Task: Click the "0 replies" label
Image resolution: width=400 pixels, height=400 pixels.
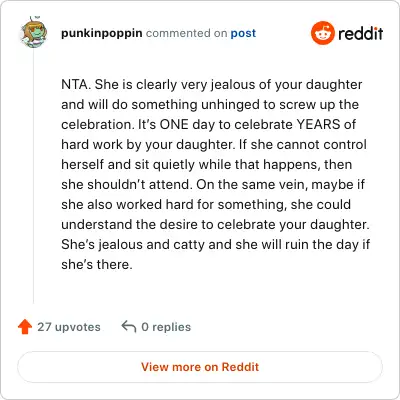Action: point(166,327)
